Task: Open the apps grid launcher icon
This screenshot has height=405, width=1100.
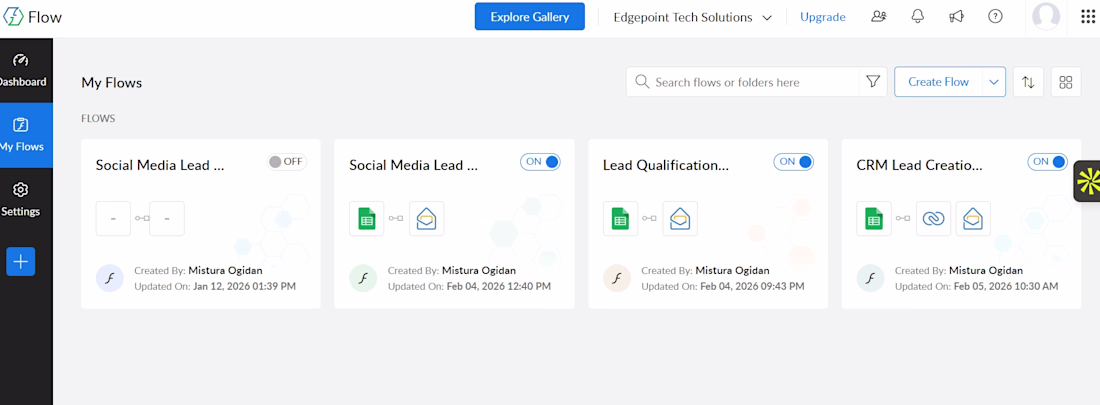Action: 1088,16
